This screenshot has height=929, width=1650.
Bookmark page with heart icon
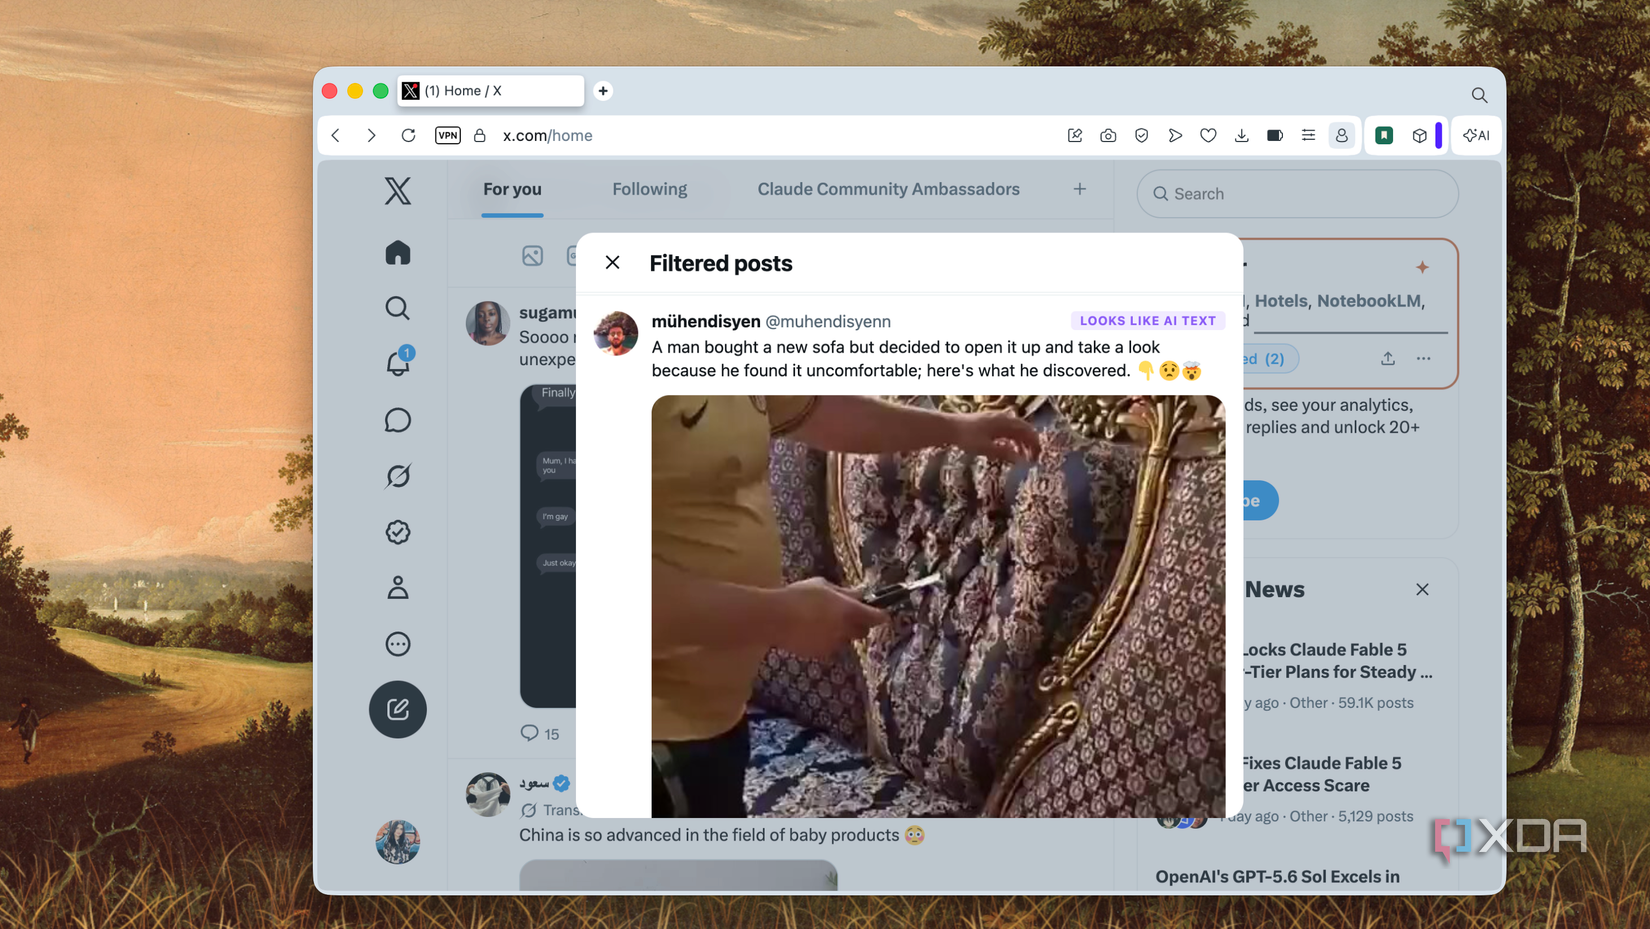pos(1208,135)
